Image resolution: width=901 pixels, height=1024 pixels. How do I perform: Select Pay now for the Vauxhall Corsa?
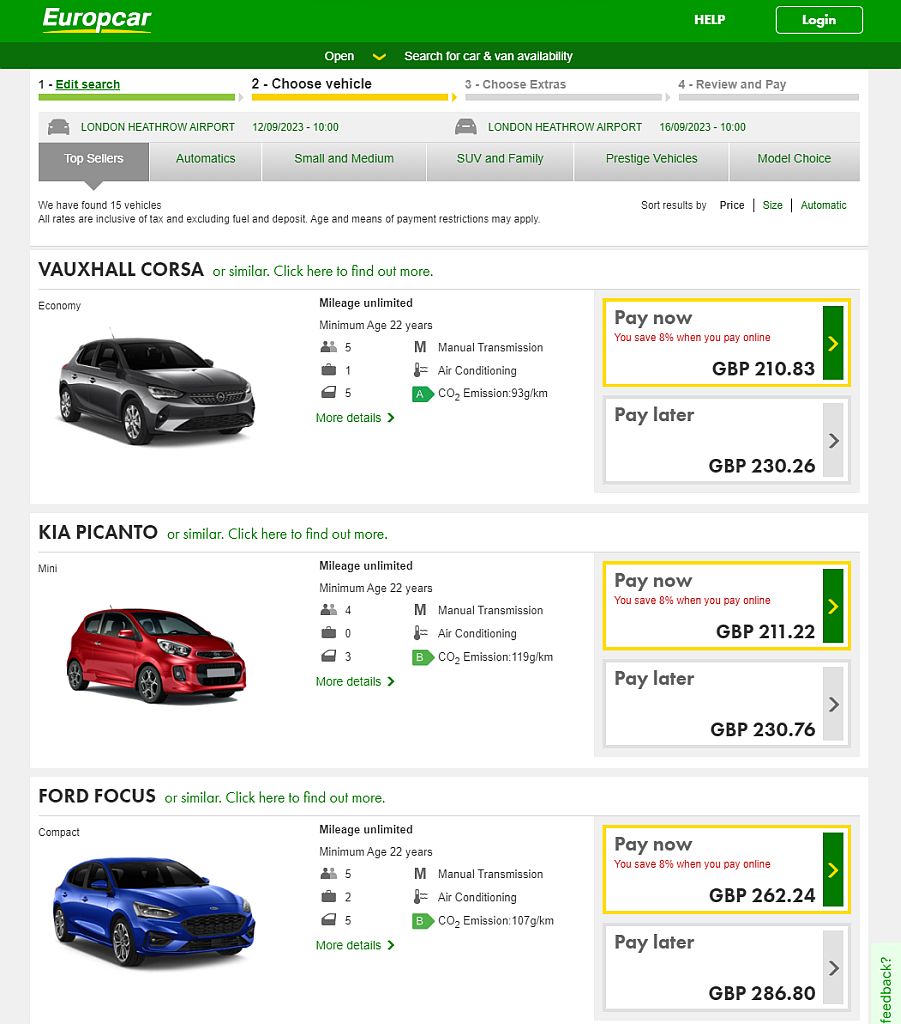click(x=725, y=343)
